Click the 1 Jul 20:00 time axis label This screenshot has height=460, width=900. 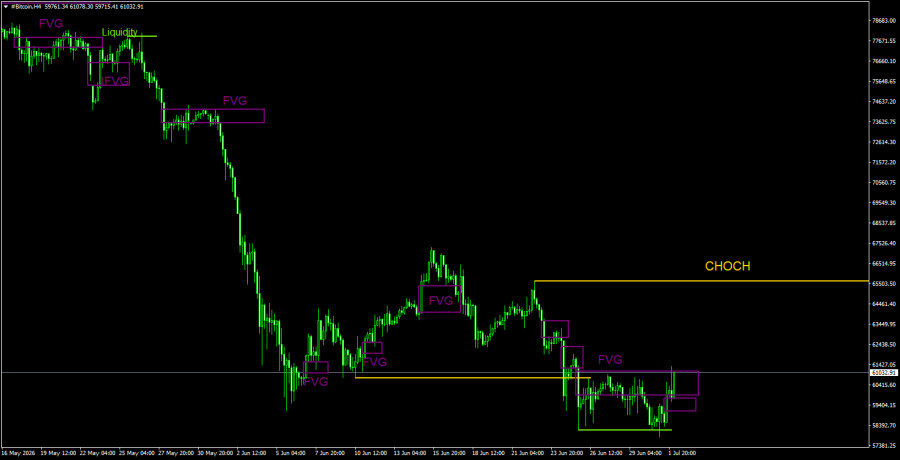(682, 453)
